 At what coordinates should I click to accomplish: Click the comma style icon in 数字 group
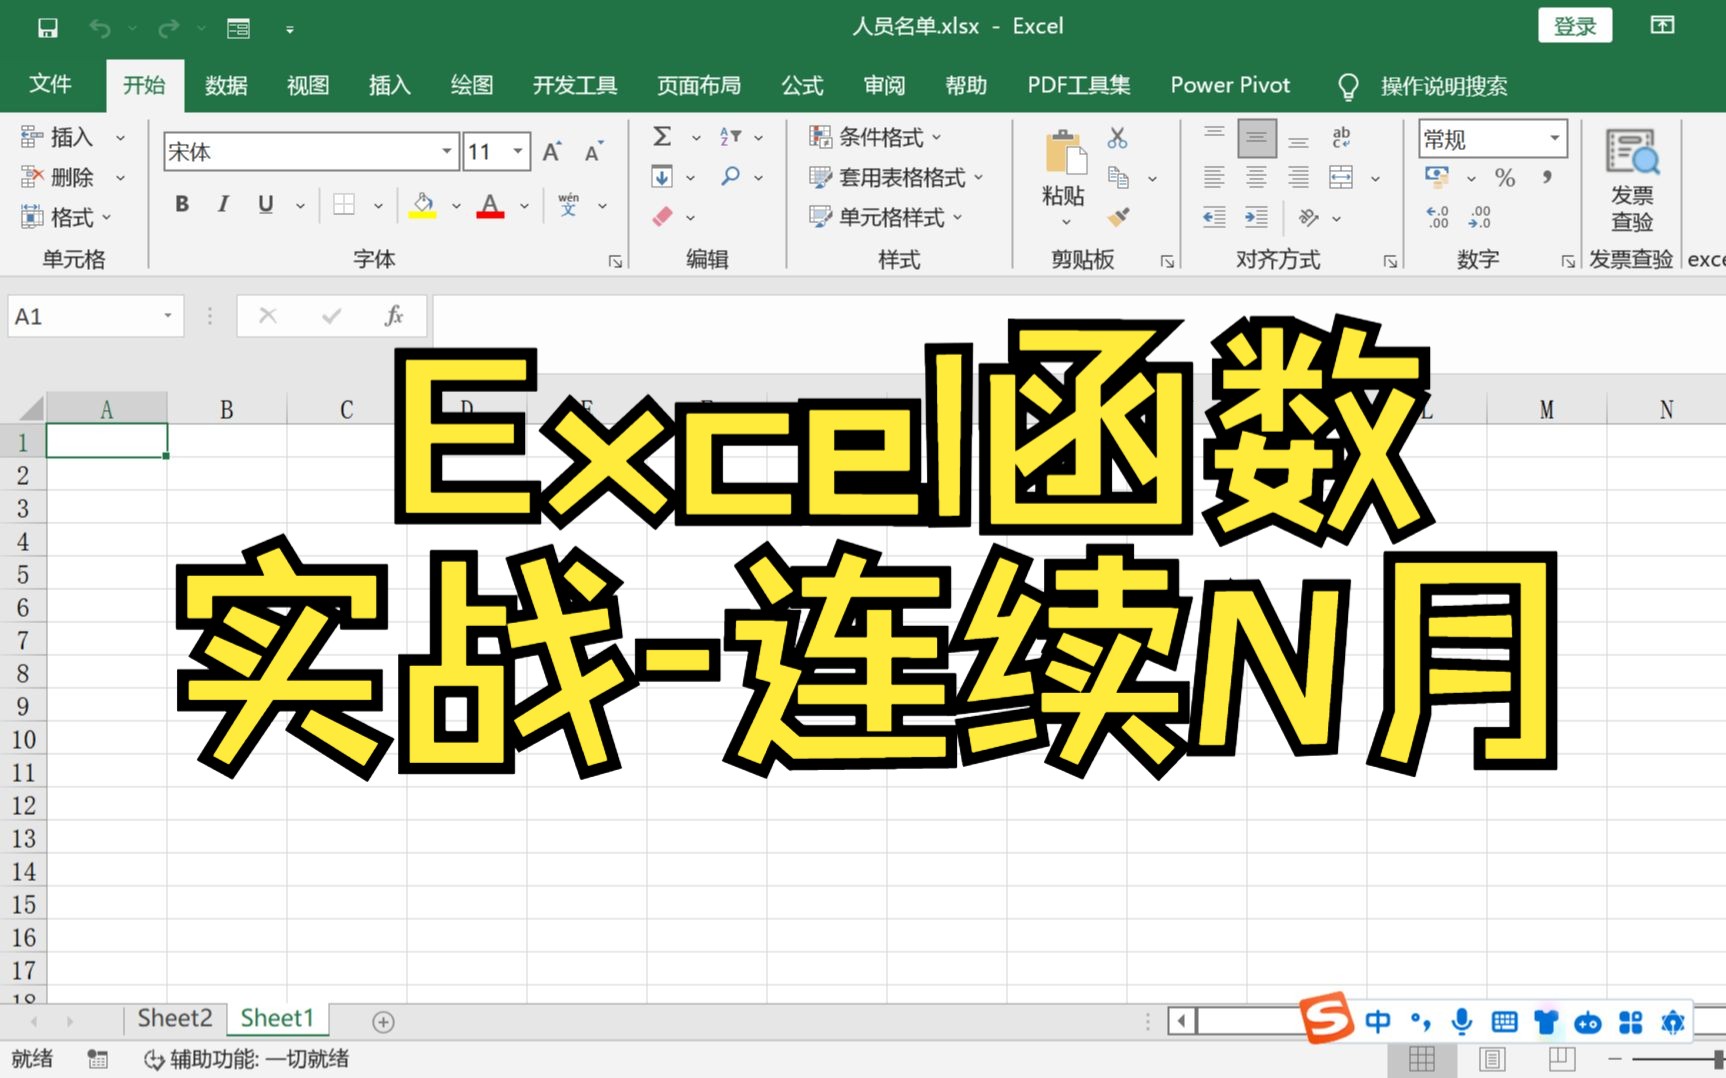[x=1548, y=178]
